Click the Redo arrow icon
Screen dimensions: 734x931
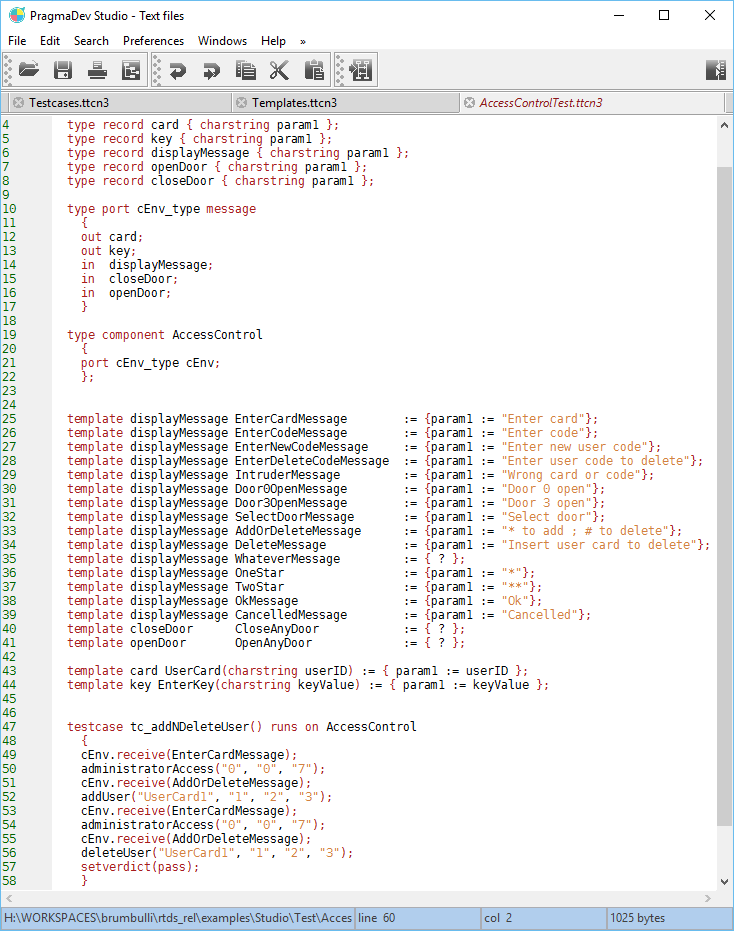pyautogui.click(x=211, y=70)
